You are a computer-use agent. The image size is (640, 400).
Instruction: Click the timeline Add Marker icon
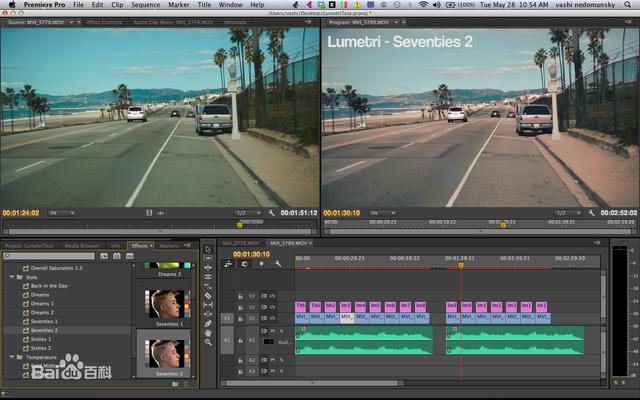click(x=261, y=264)
